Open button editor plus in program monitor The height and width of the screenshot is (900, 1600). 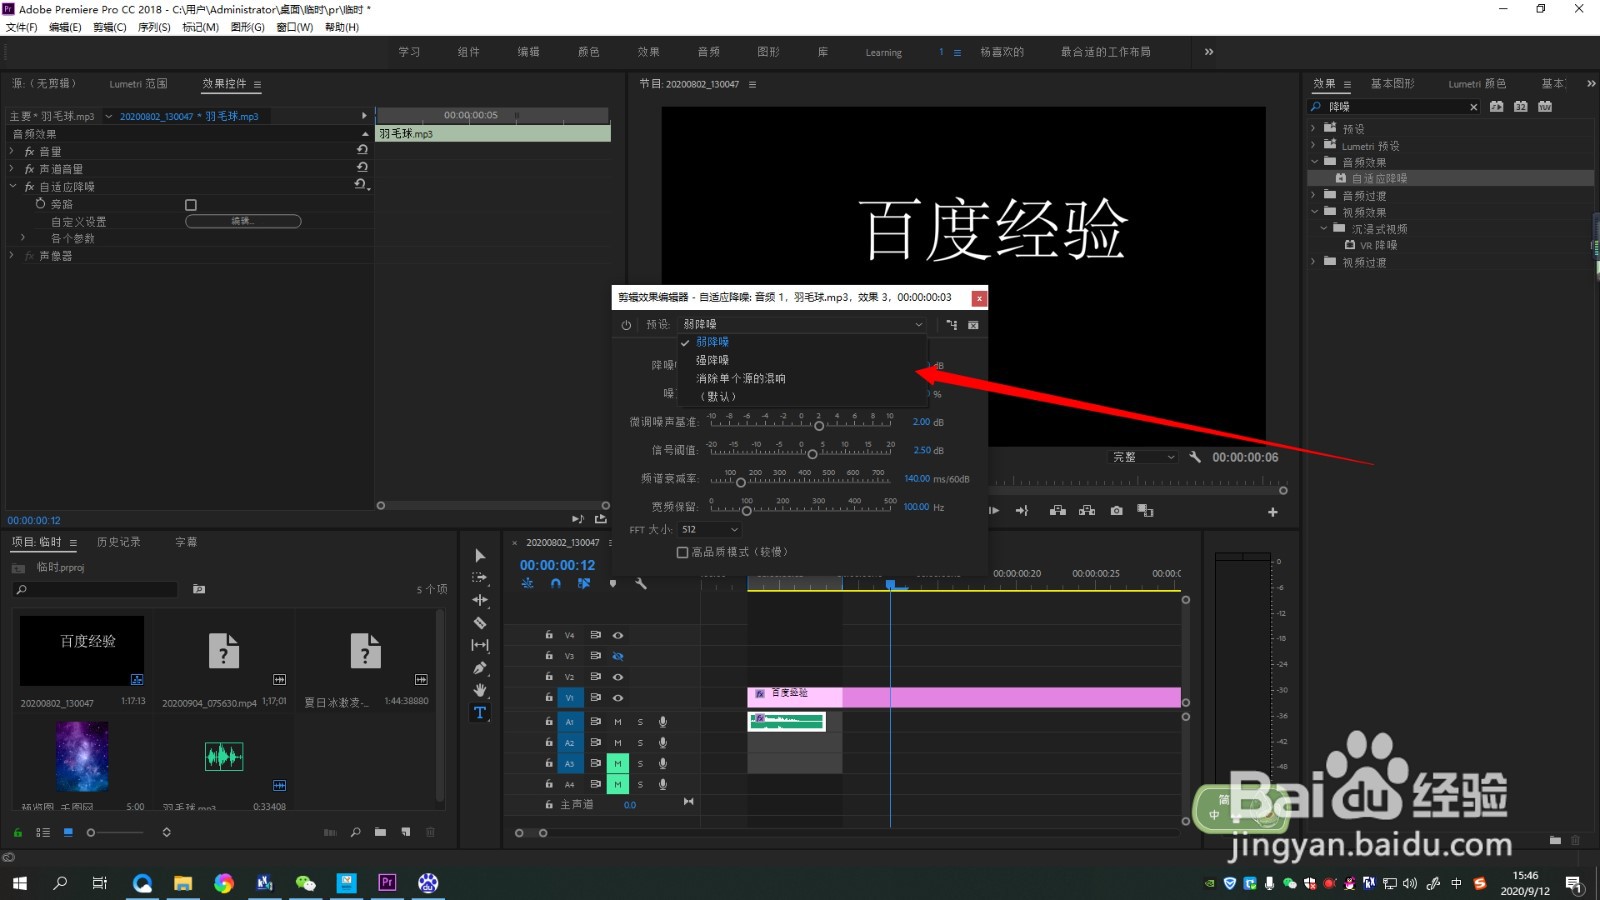click(1273, 512)
